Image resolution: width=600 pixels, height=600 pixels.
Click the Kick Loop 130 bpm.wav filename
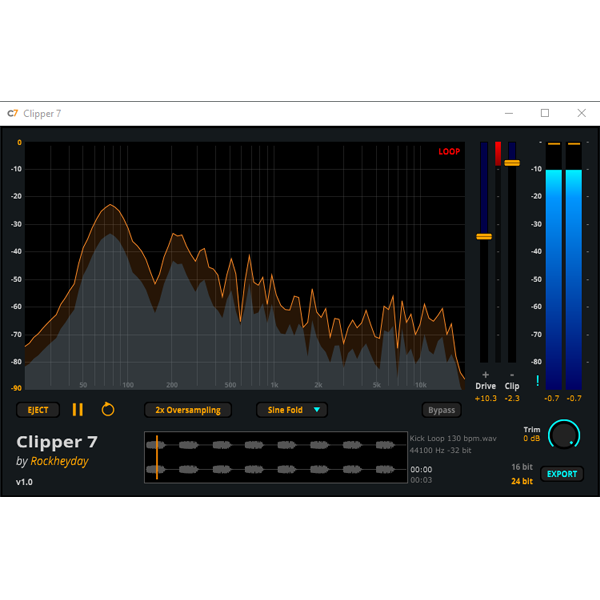point(453,438)
